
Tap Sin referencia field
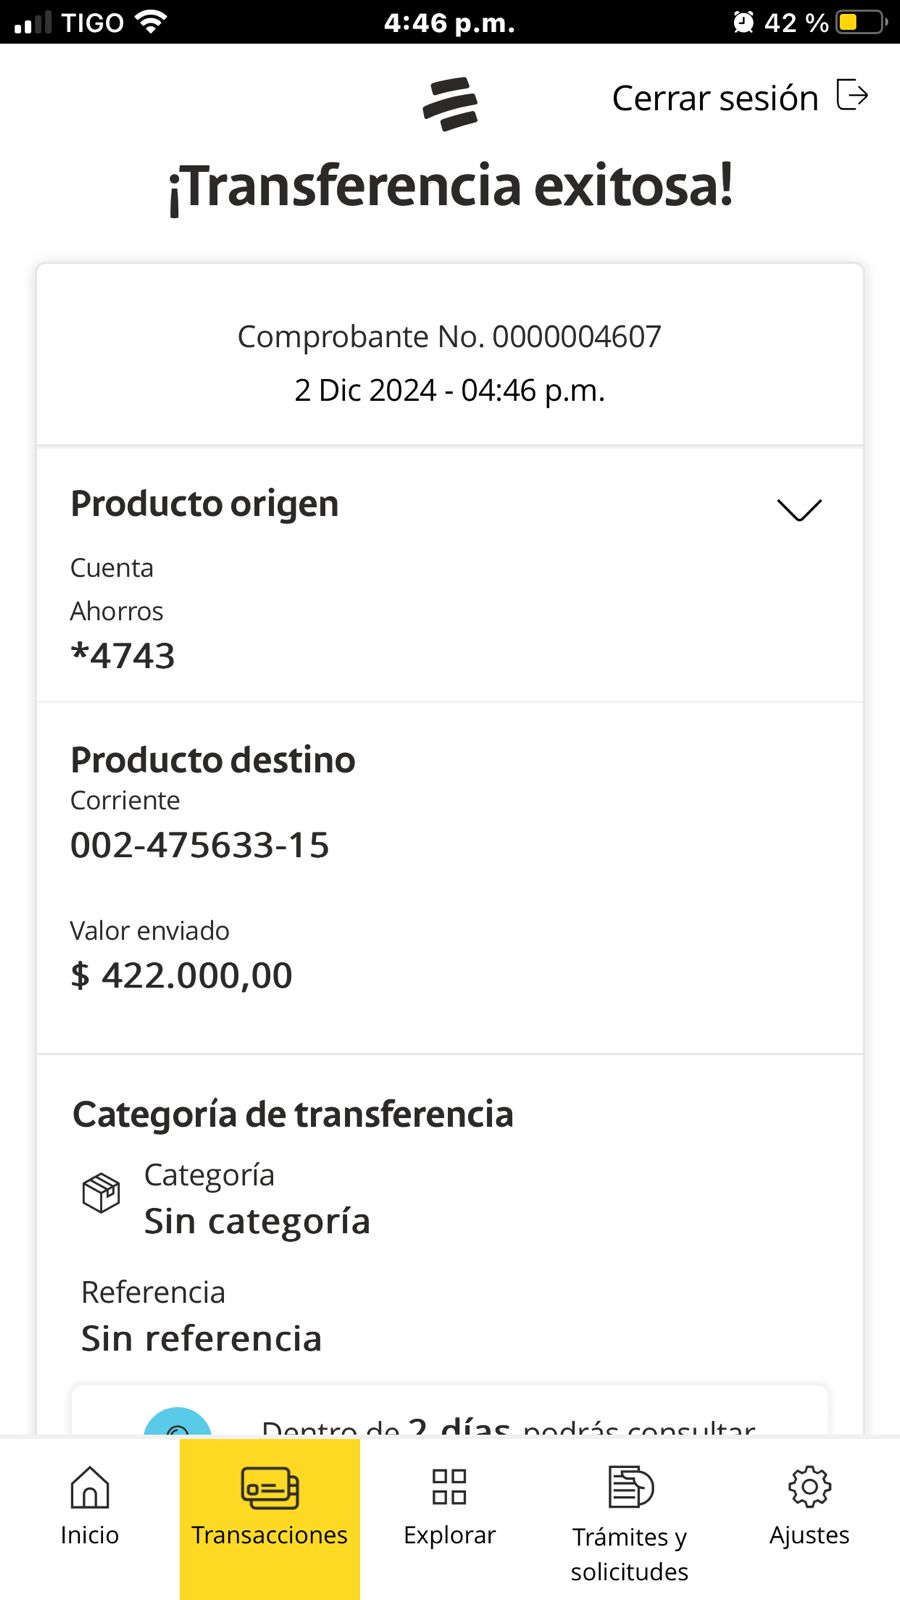pyautogui.click(x=201, y=1338)
